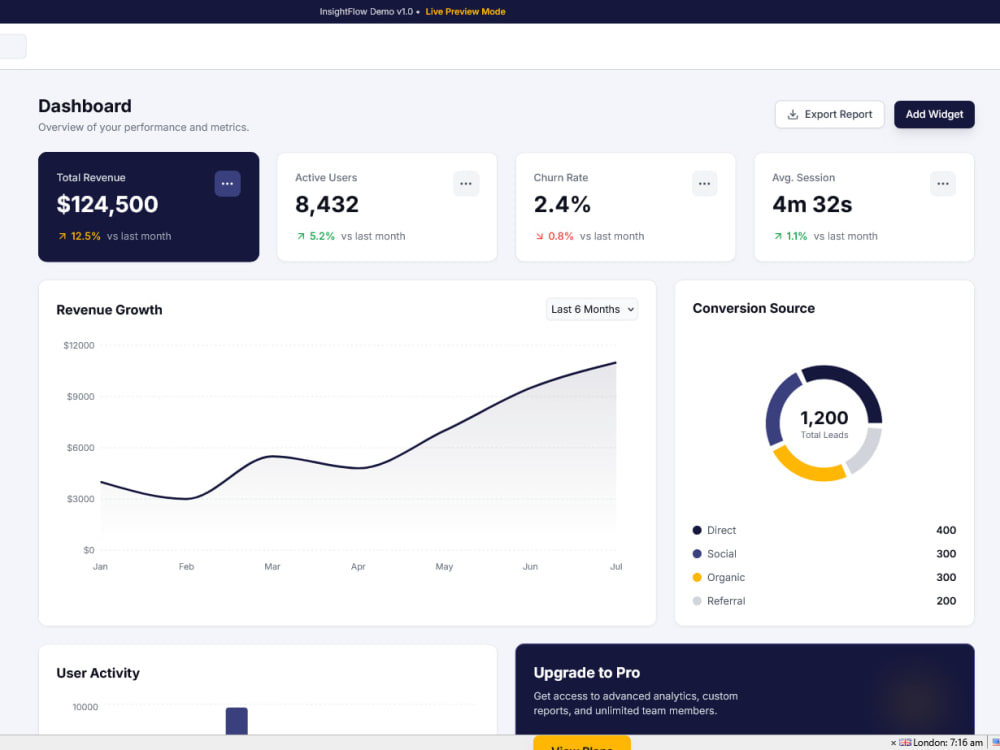Click the Mar label on chart axis

click(x=272, y=566)
